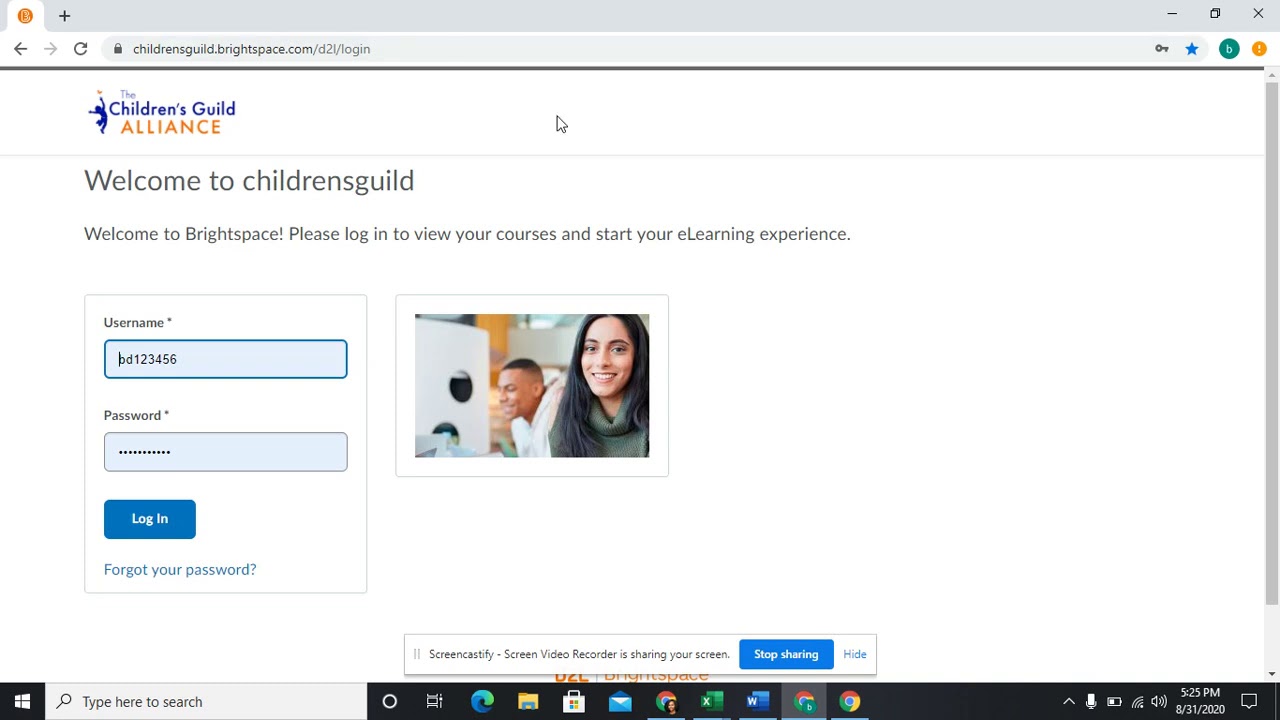Click the bookmark star icon
Screen dimensions: 1280x720
point(1192,49)
